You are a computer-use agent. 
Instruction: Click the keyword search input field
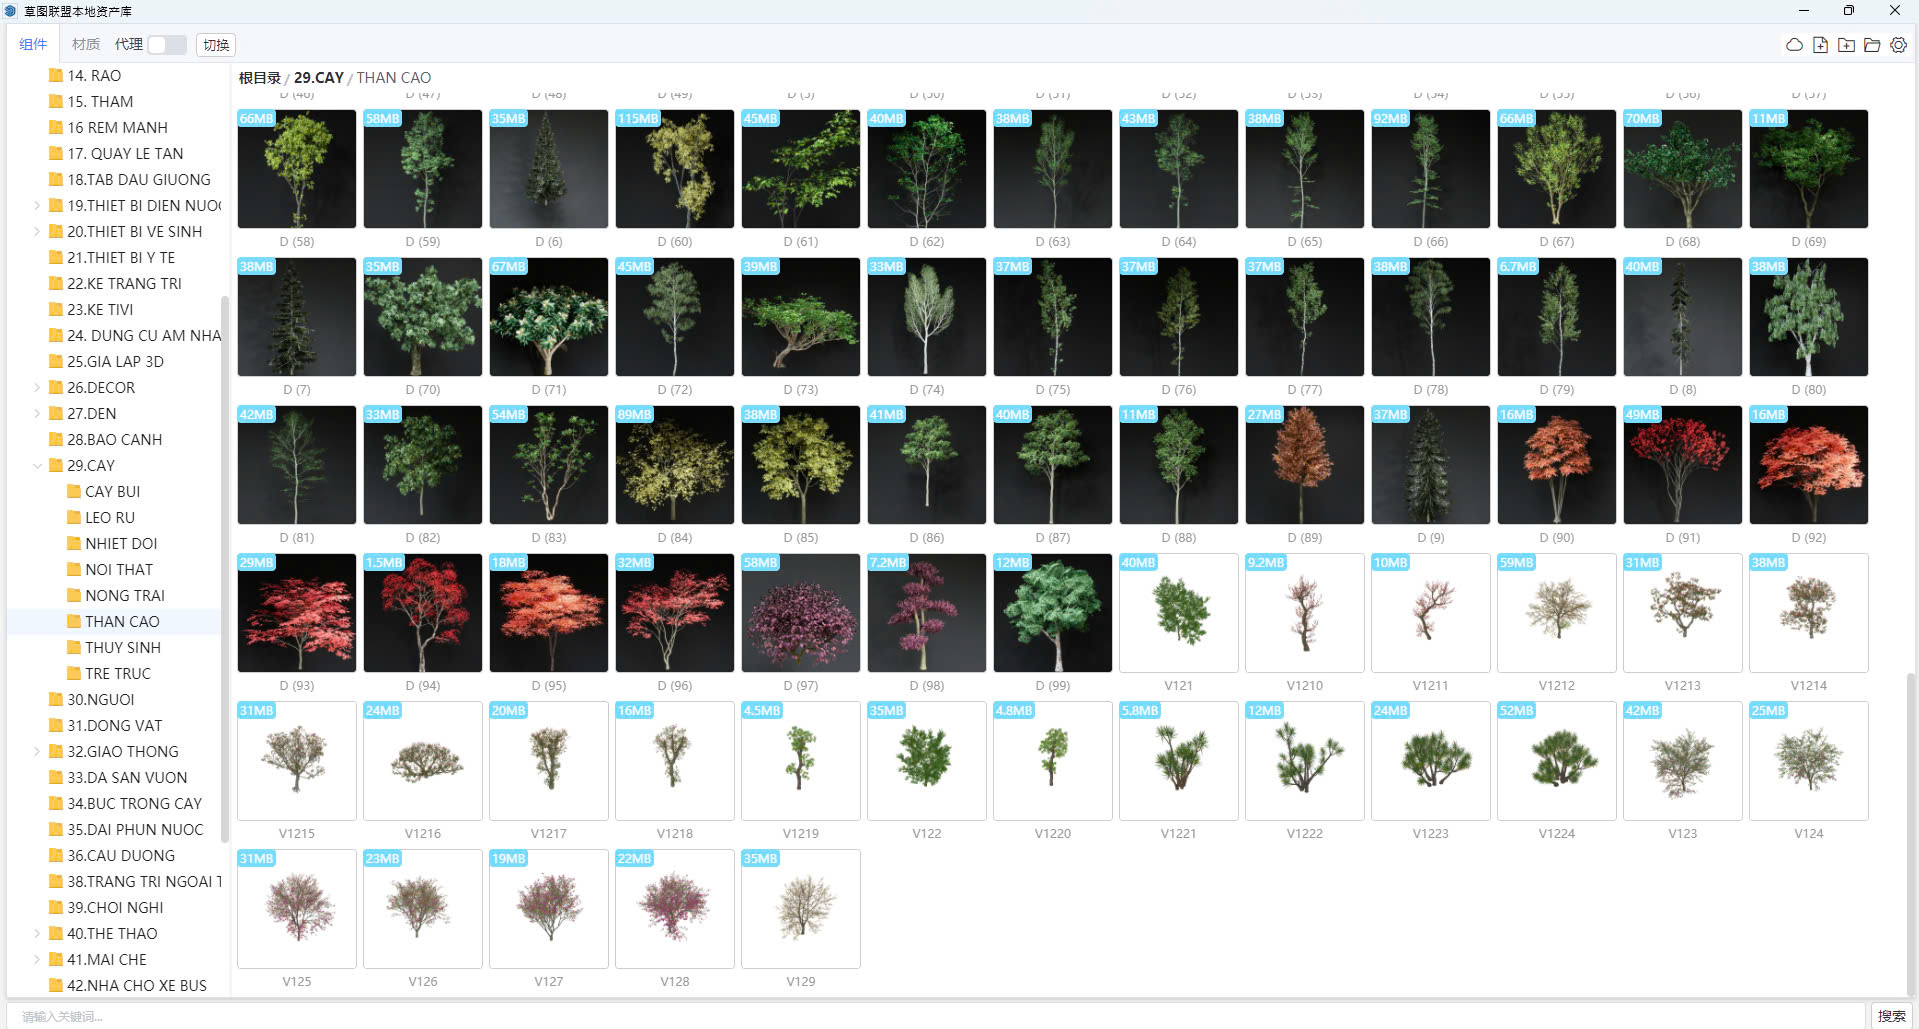[936, 1016]
